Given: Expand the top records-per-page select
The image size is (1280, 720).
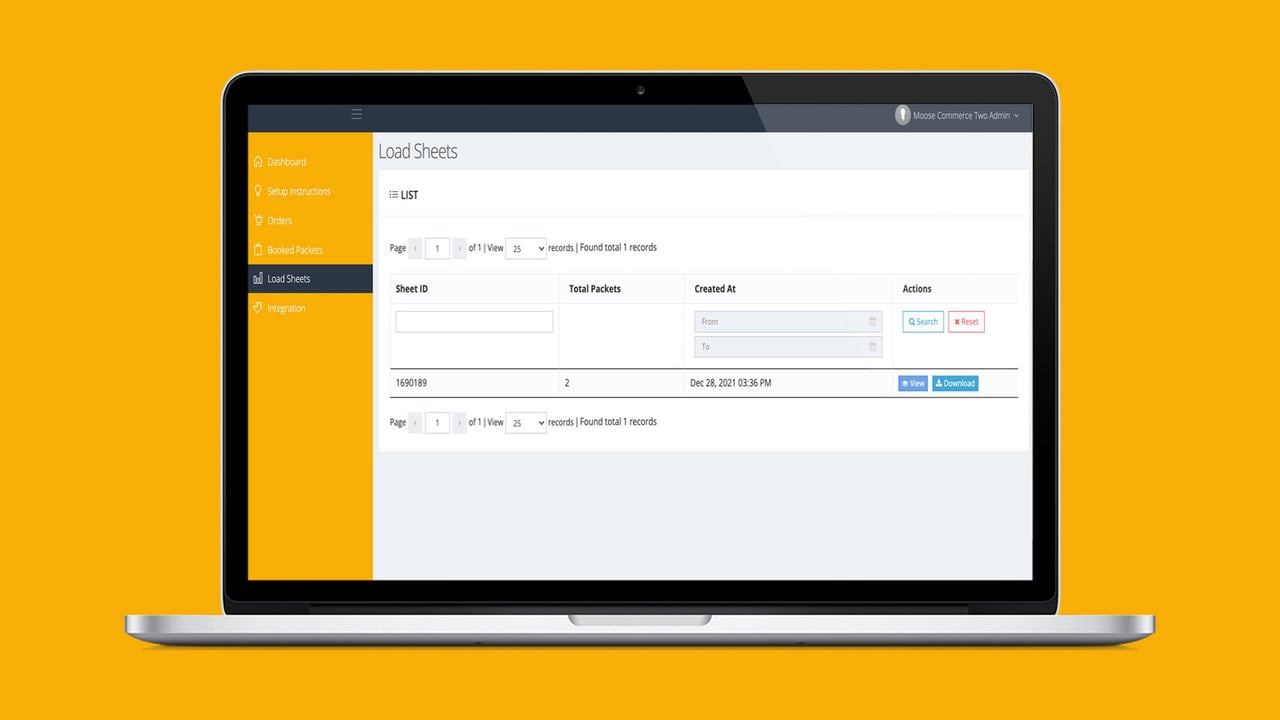Looking at the screenshot, I should (526, 248).
